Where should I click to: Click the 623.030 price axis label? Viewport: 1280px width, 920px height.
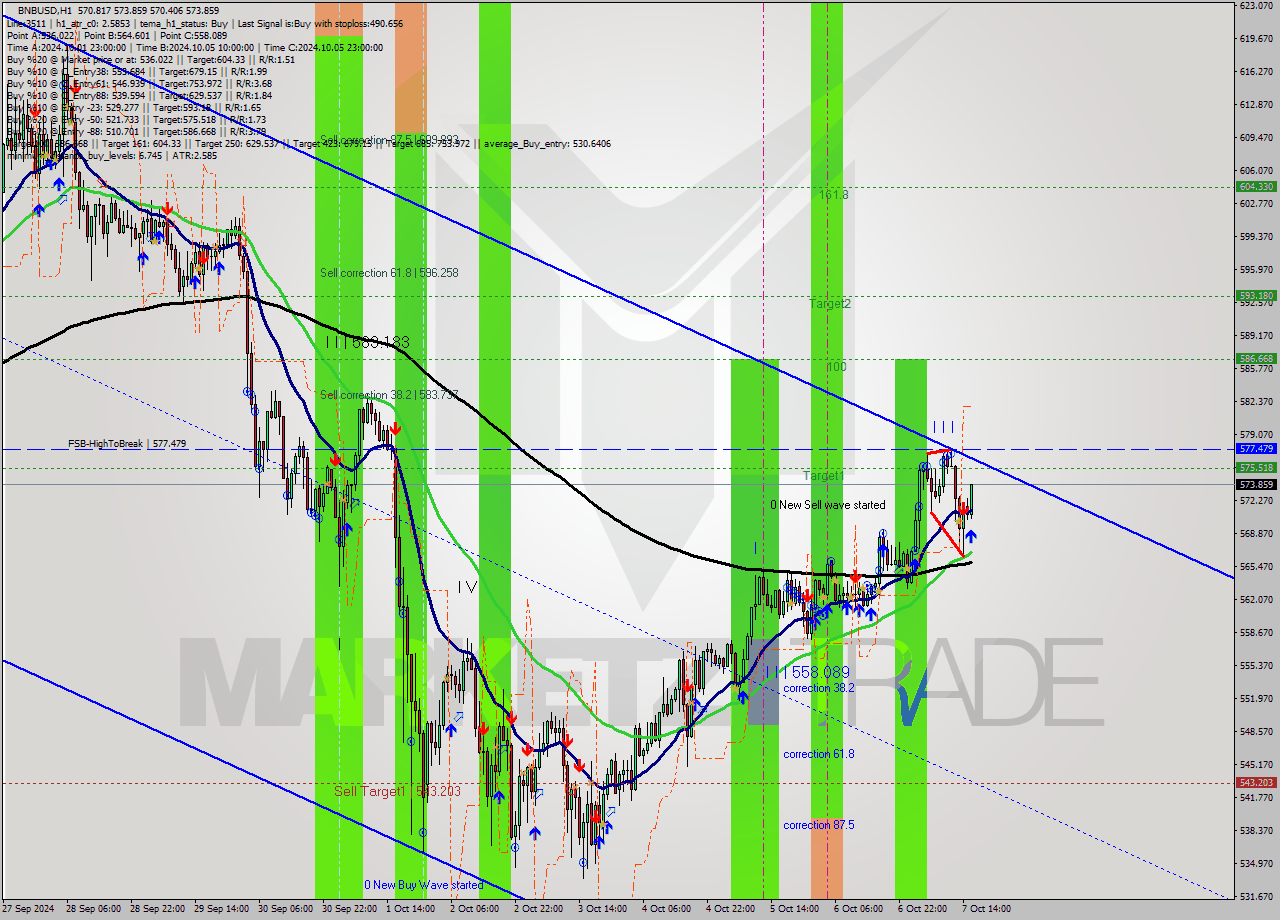coord(1256,6)
